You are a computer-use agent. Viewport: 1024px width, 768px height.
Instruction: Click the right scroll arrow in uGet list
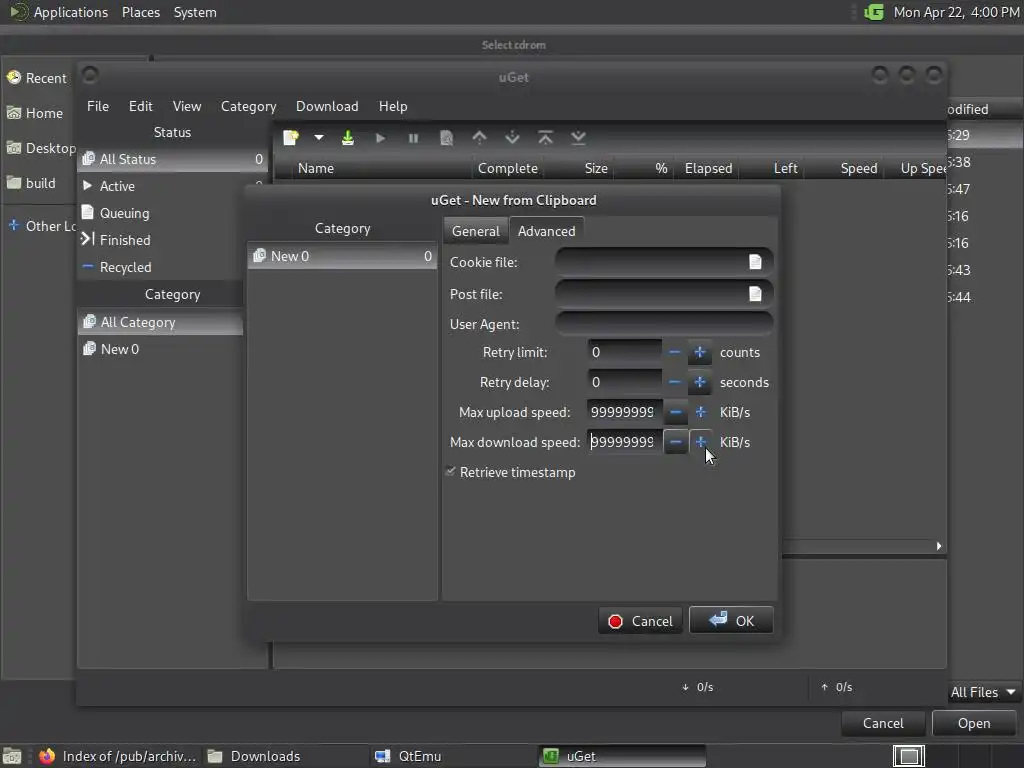click(938, 546)
